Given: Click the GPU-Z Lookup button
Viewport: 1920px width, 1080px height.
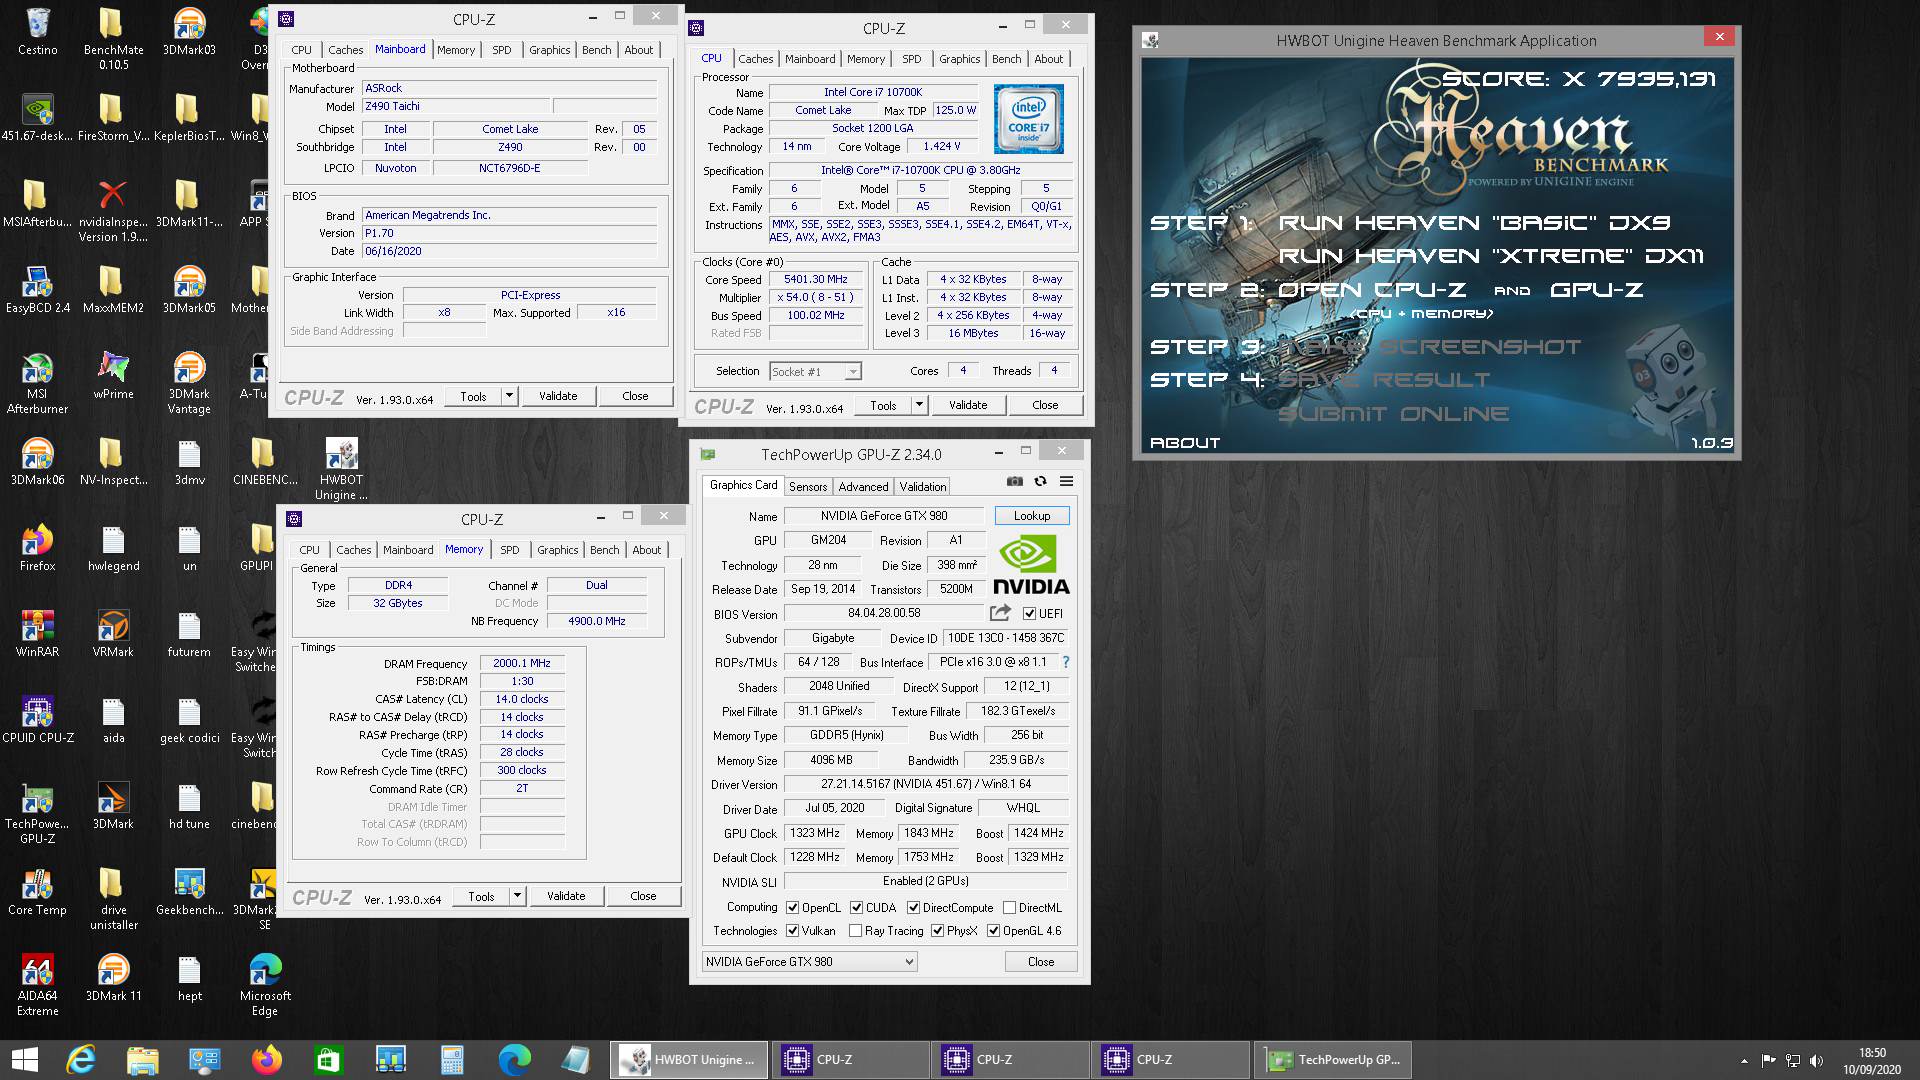Looking at the screenshot, I should pyautogui.click(x=1032, y=516).
